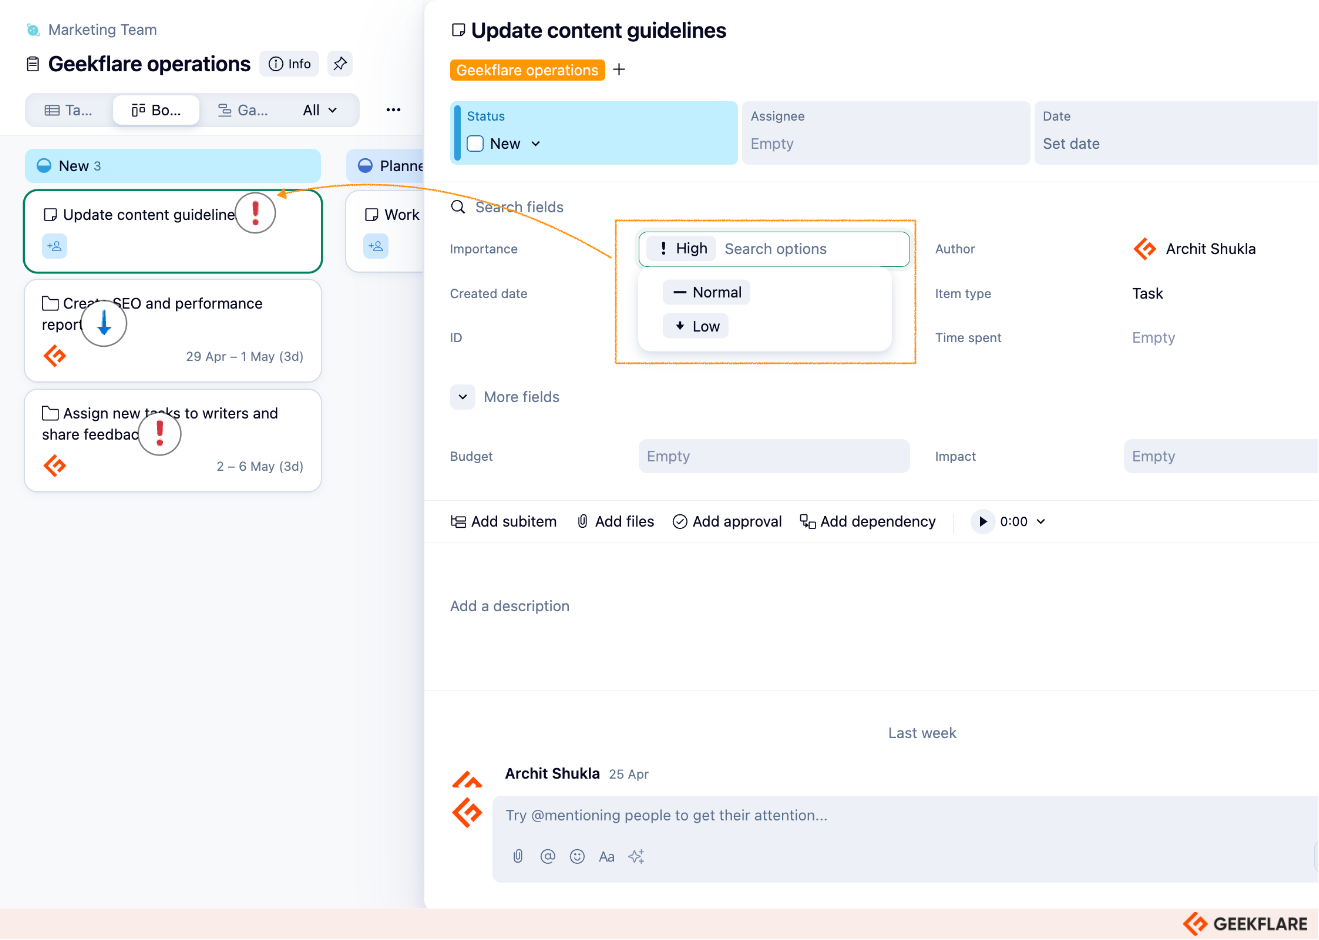
Task: Click Add files
Action: tap(615, 522)
